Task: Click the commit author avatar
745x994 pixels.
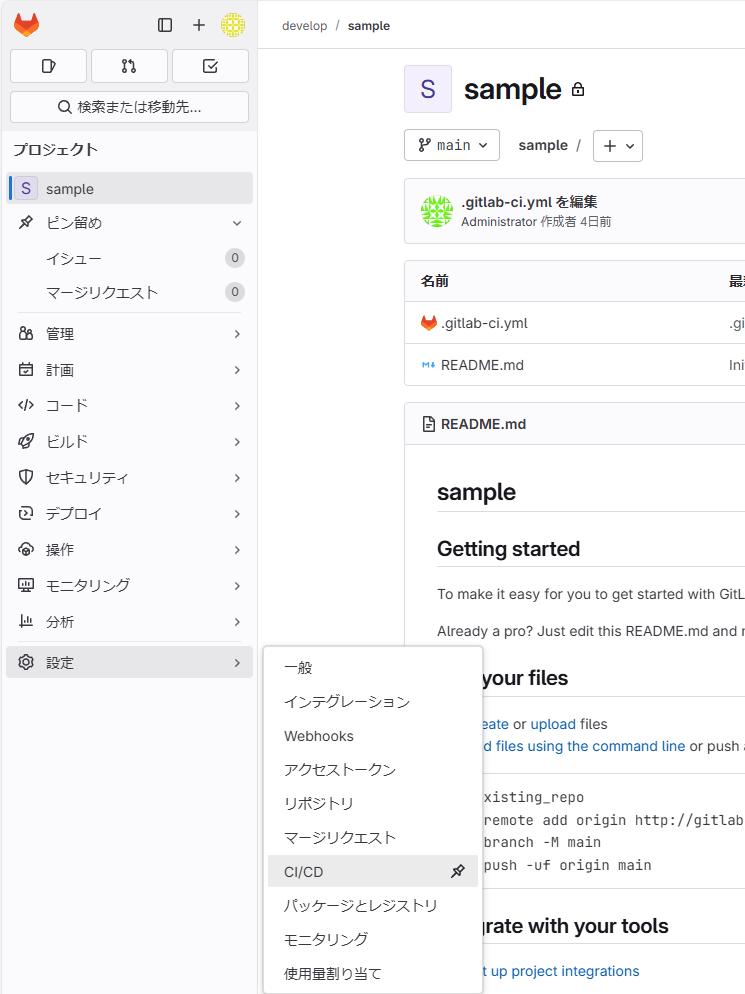Action: tap(437, 211)
